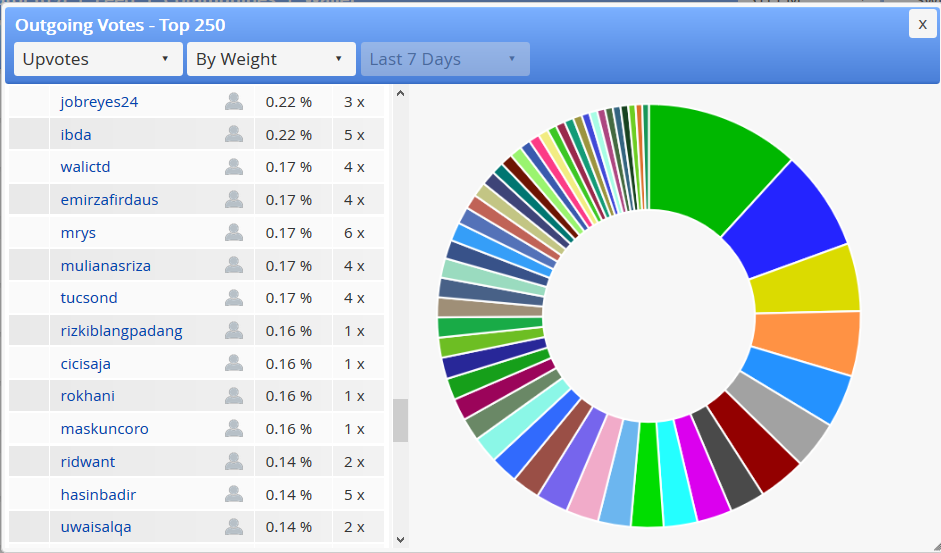Open the mulianasriza account link

[x=106, y=265]
